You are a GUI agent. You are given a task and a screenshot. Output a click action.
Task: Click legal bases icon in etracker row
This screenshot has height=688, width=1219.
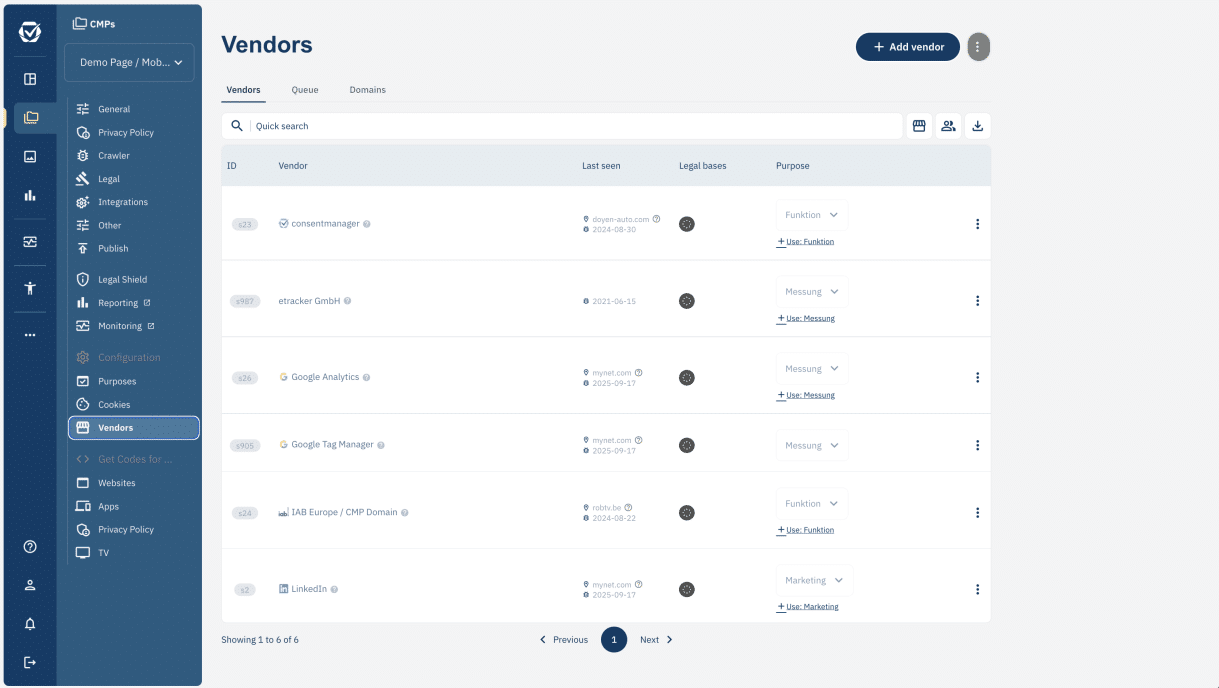tap(686, 301)
